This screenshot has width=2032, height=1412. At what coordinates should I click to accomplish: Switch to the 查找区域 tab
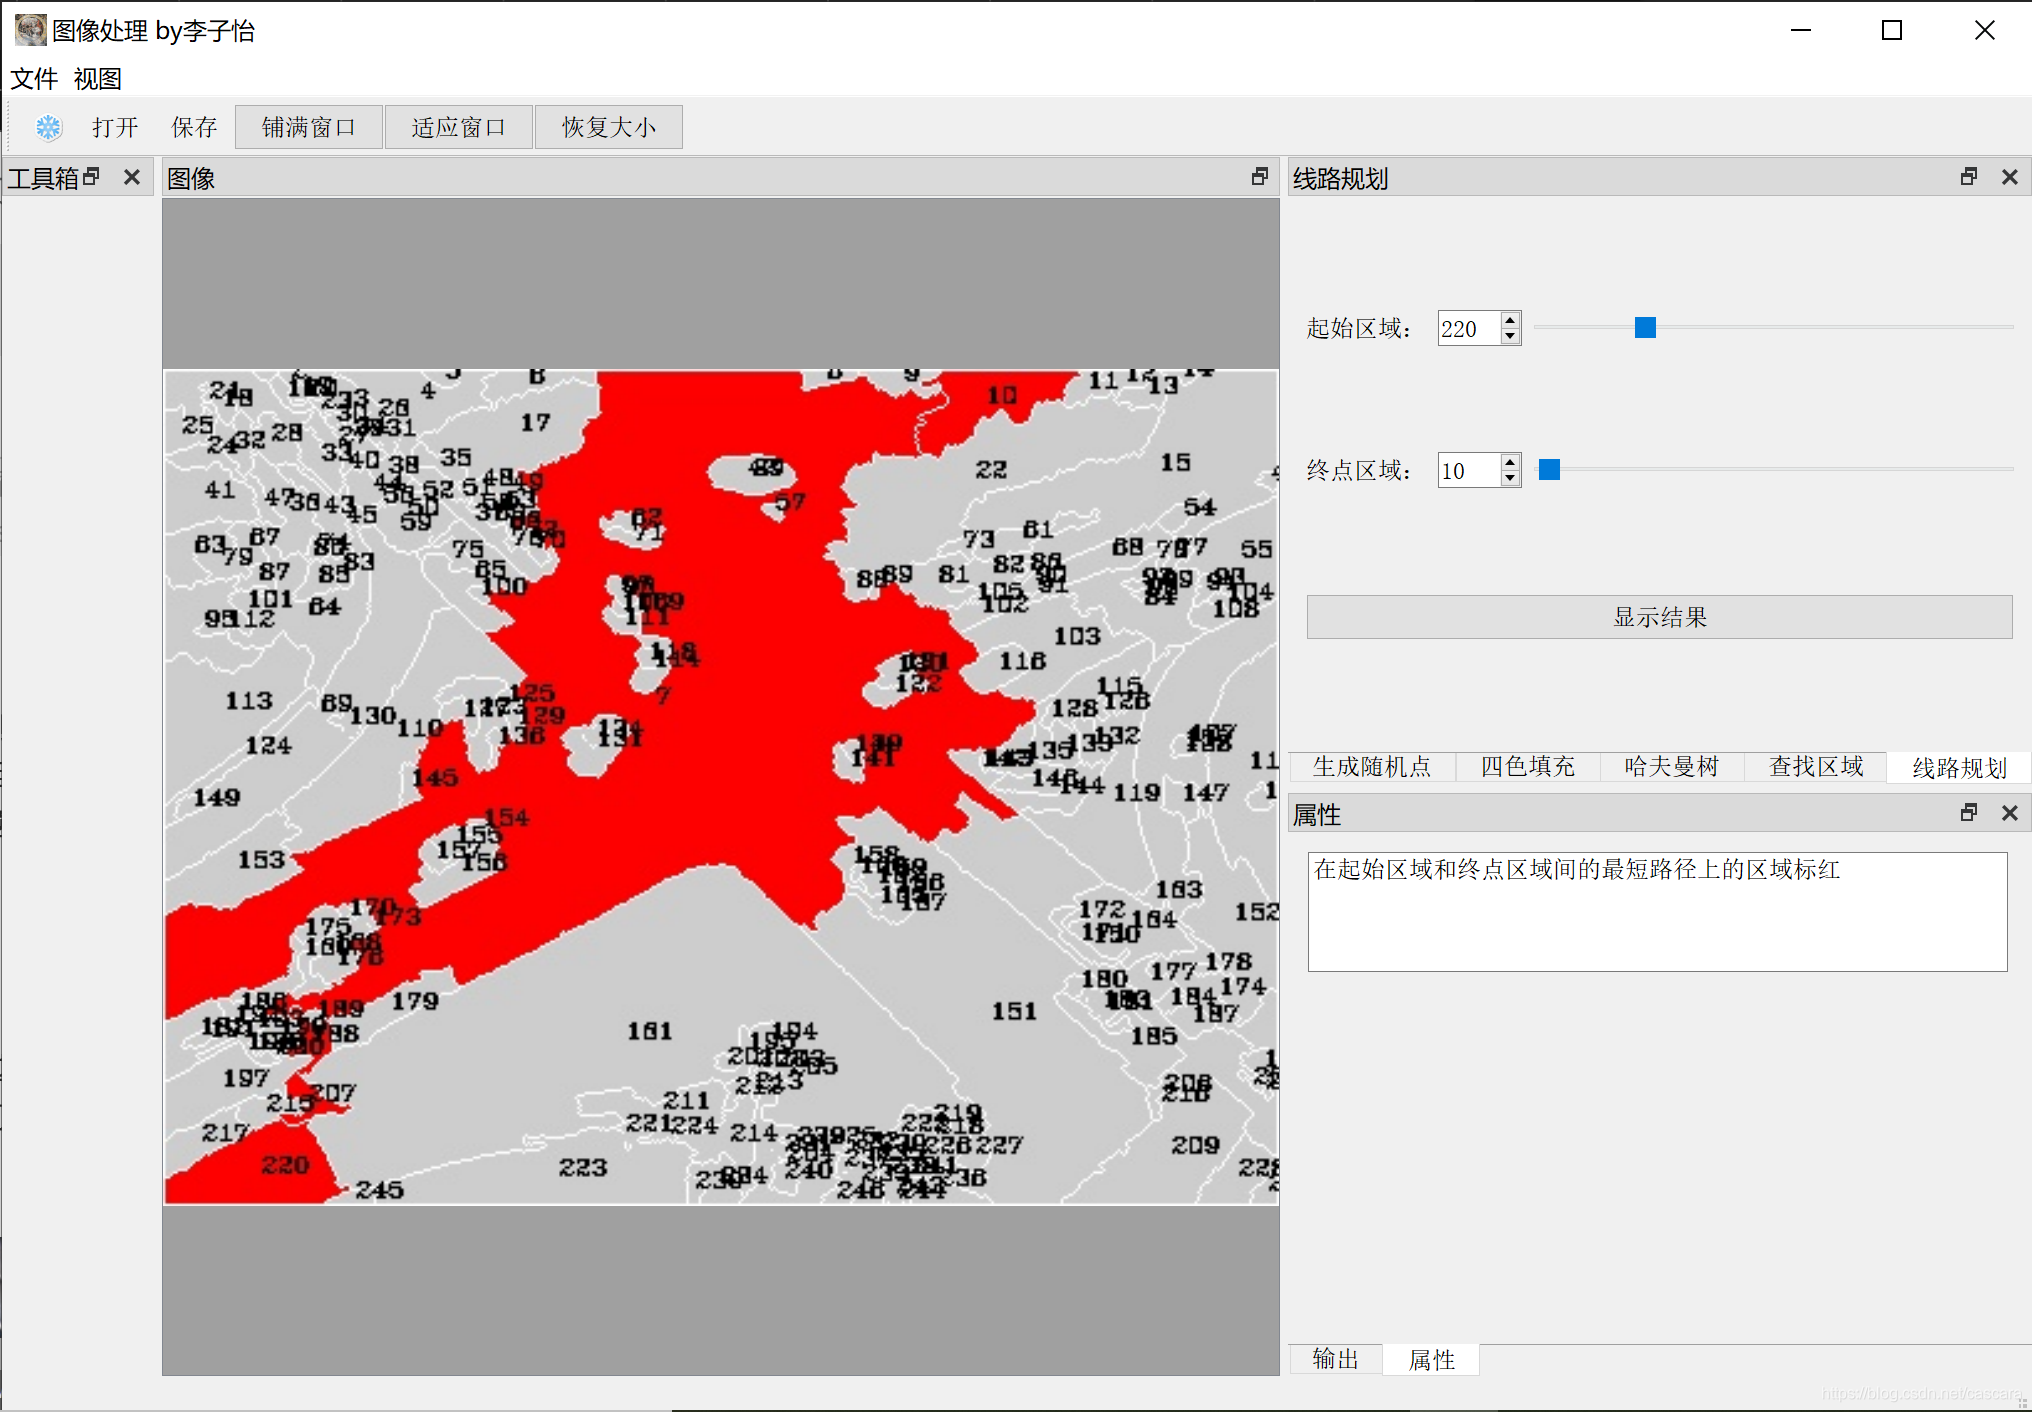(1816, 767)
